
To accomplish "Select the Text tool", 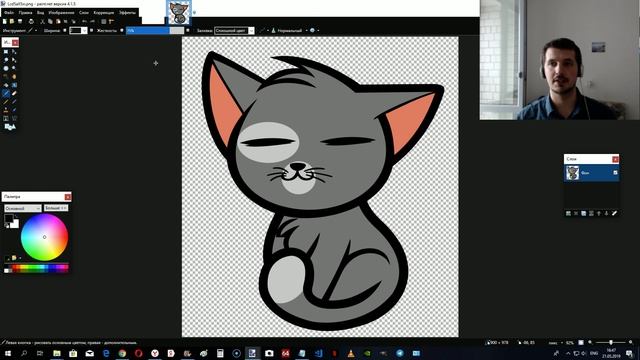I will click(6, 118).
